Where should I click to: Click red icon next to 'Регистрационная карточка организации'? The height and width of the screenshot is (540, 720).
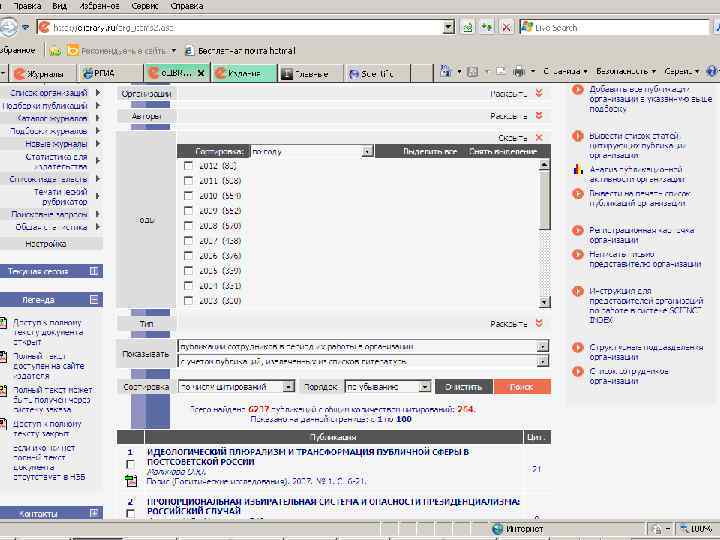[x=578, y=230]
